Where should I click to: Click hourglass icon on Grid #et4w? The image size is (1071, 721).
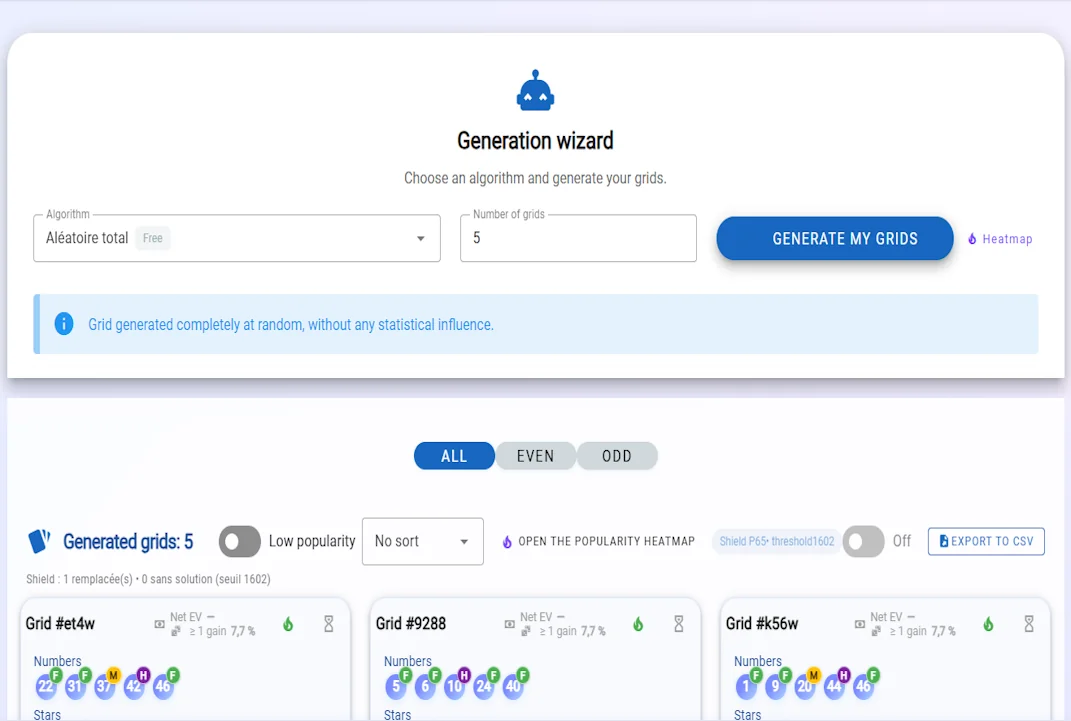[328, 624]
